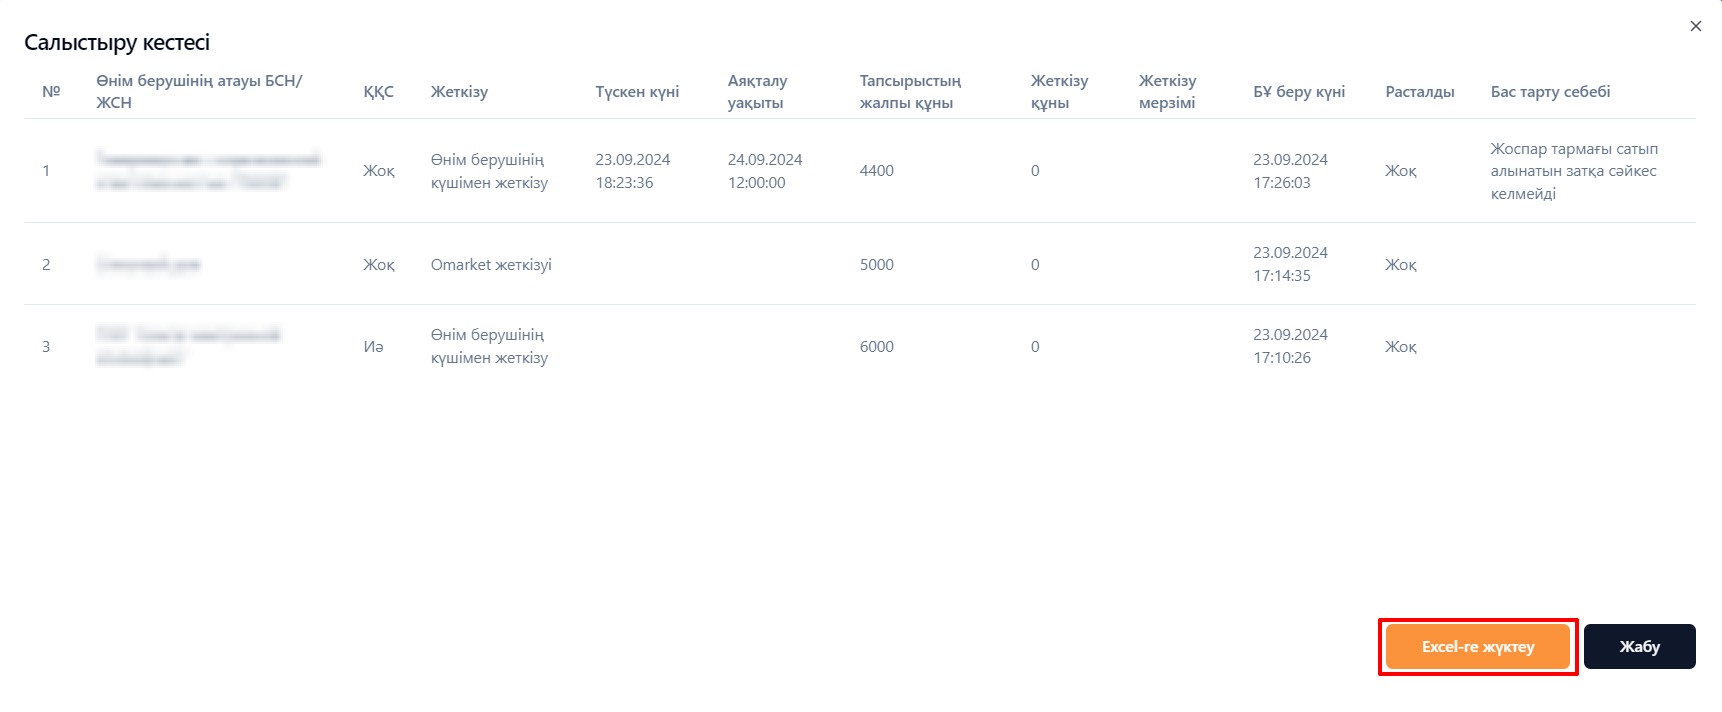
Task: Click the Аяқталу уақыты column header
Action: (x=757, y=91)
